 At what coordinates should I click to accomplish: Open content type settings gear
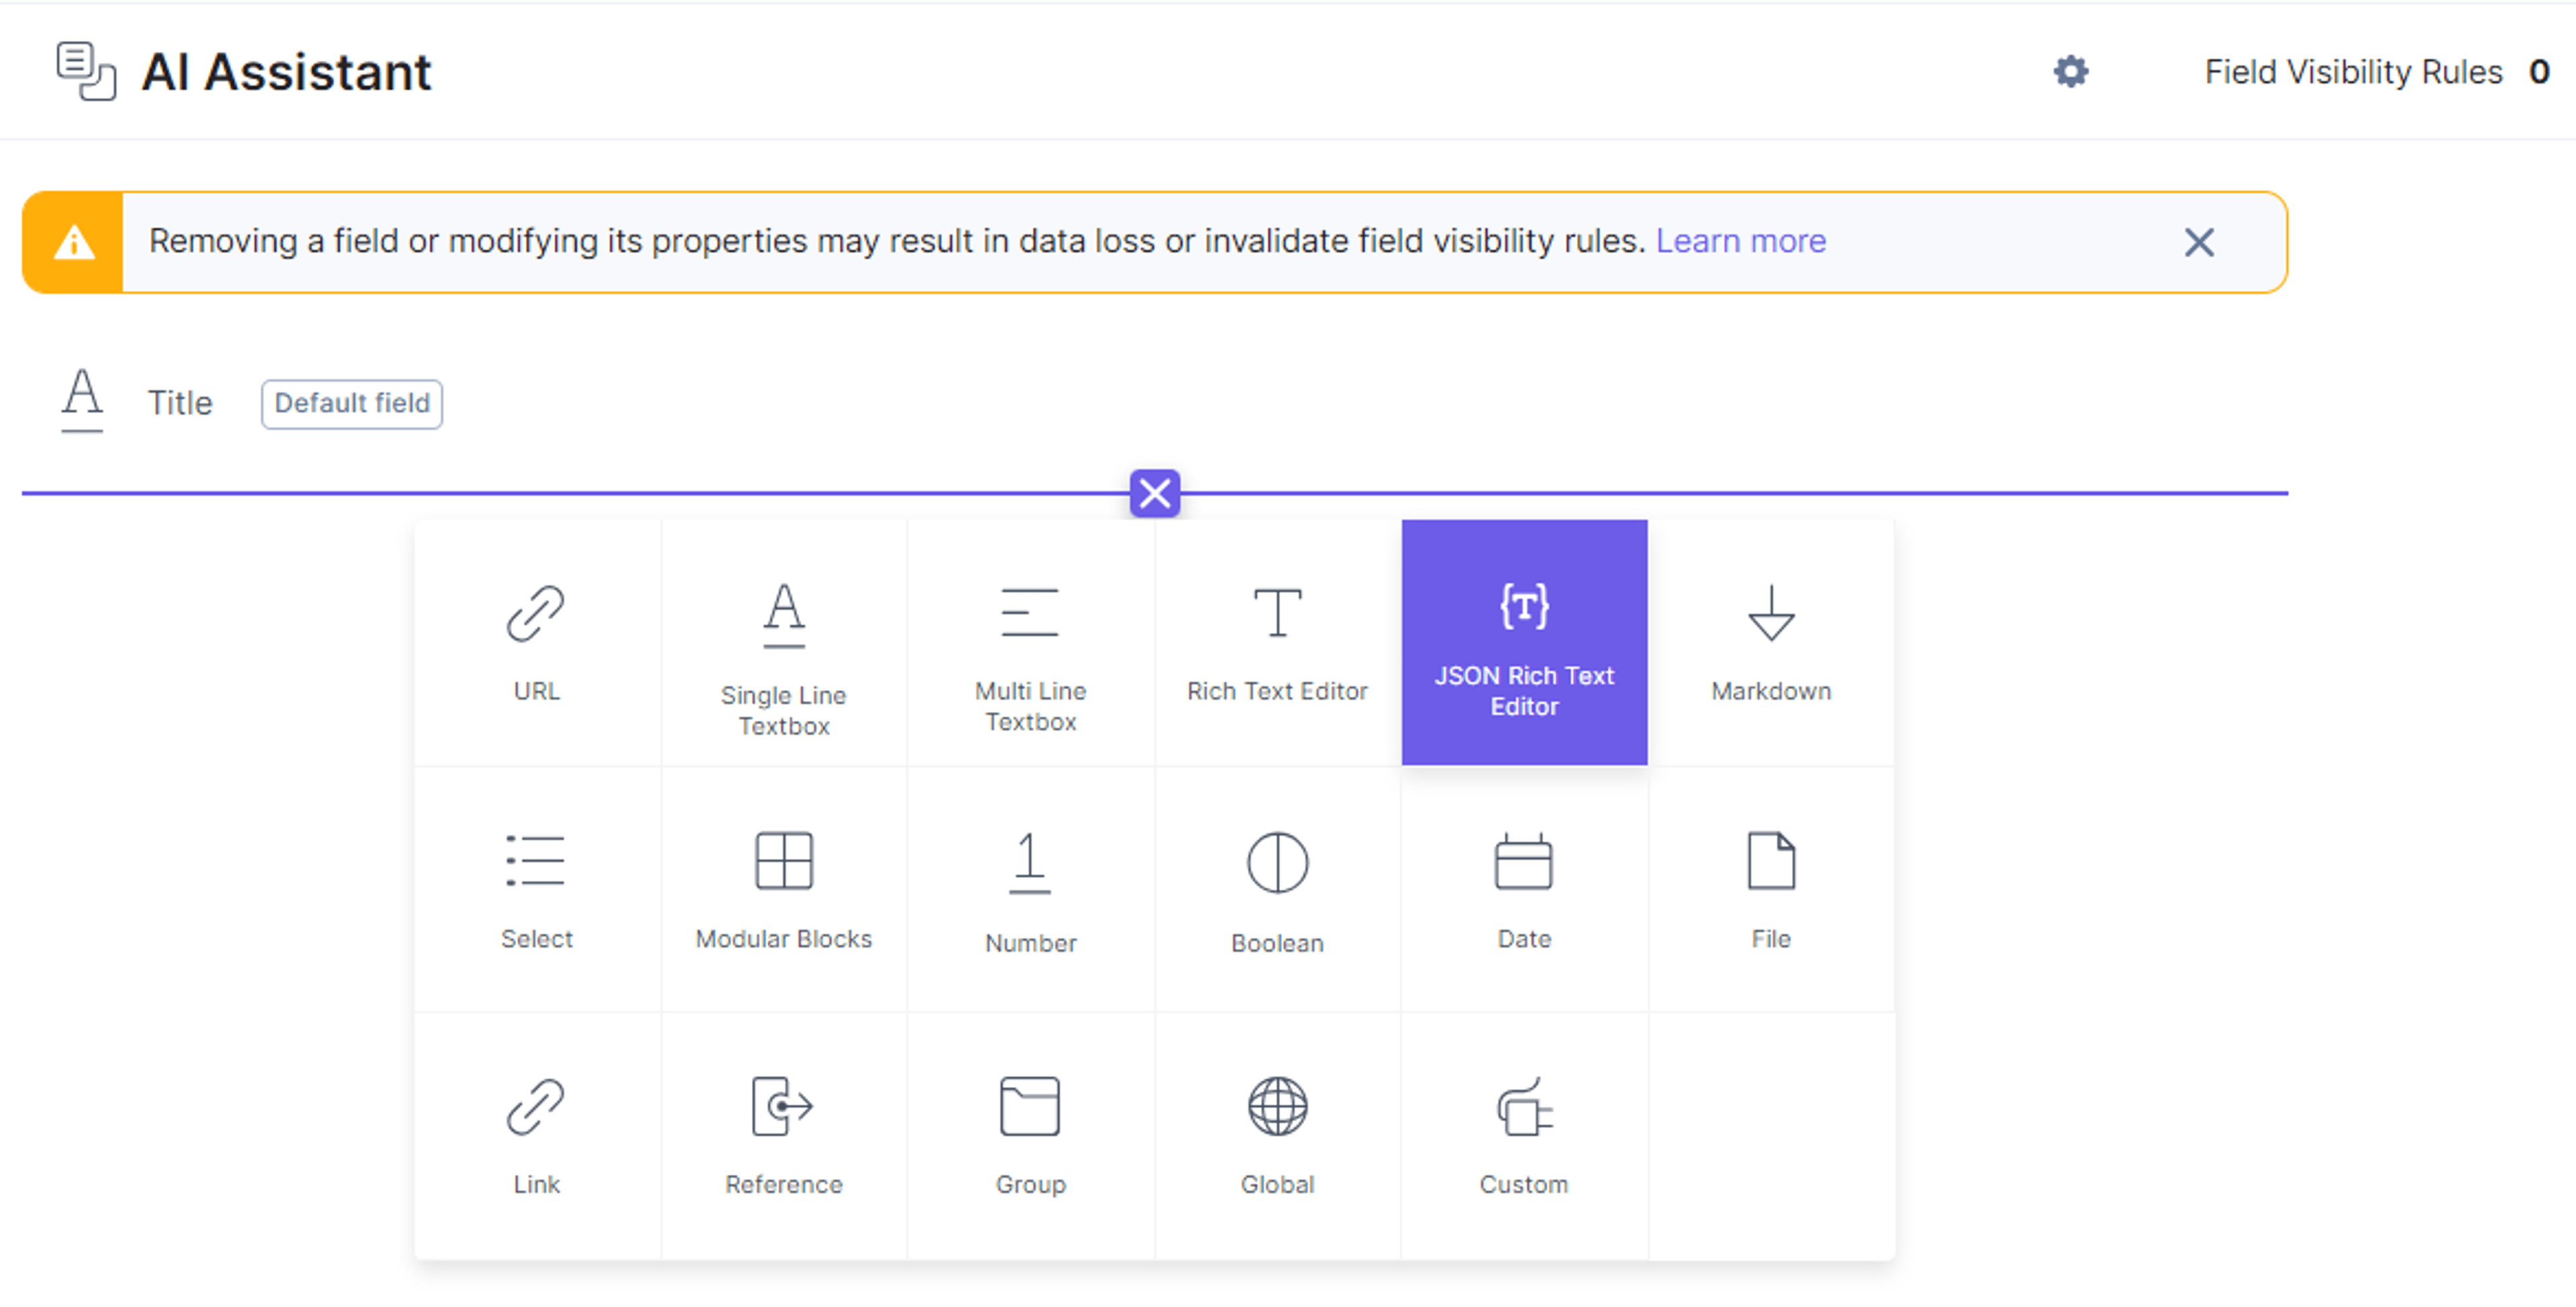coord(2071,72)
